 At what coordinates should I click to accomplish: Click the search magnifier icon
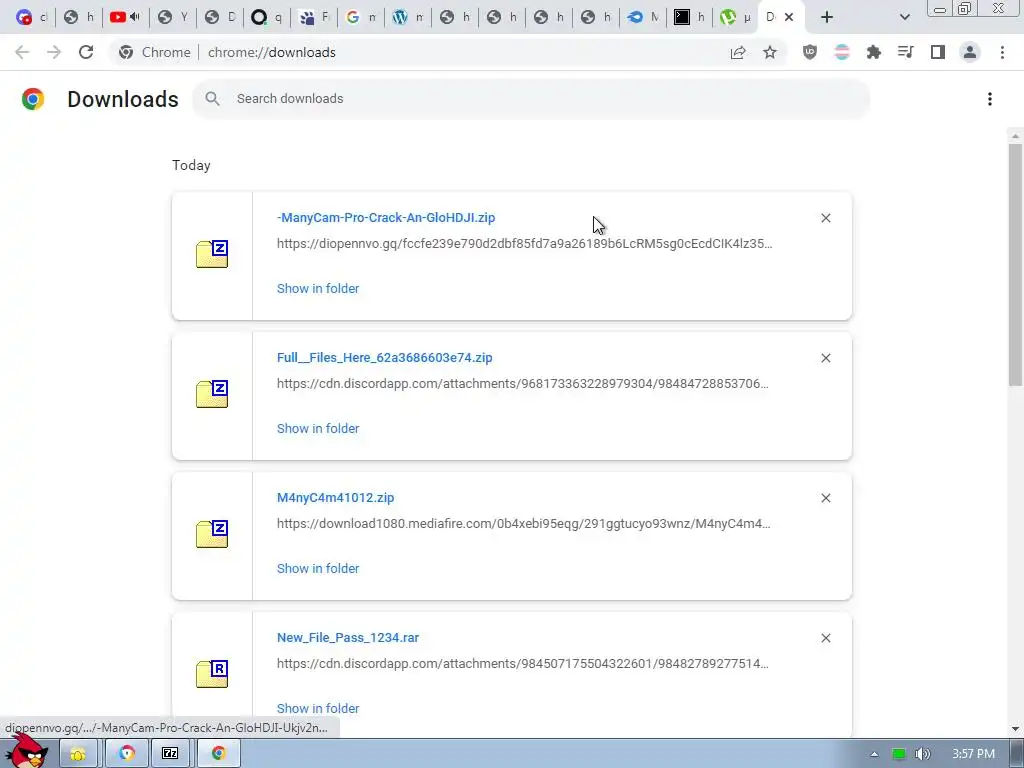point(212,99)
